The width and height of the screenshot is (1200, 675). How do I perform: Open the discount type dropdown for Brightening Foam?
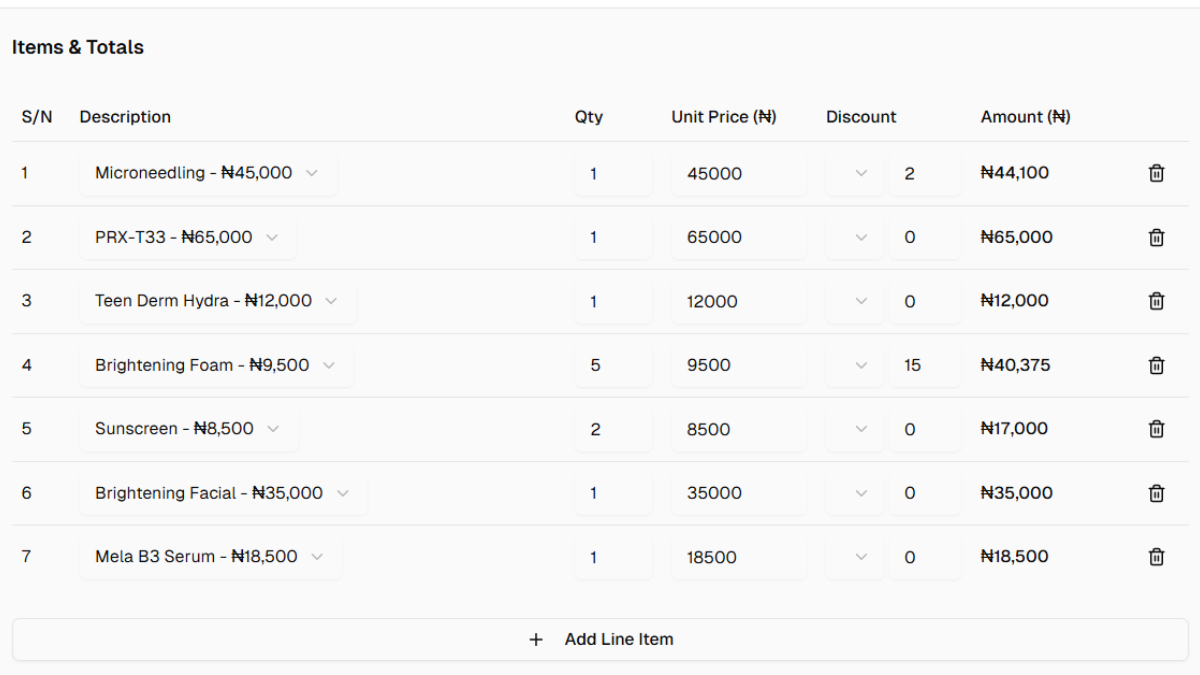[x=855, y=365]
